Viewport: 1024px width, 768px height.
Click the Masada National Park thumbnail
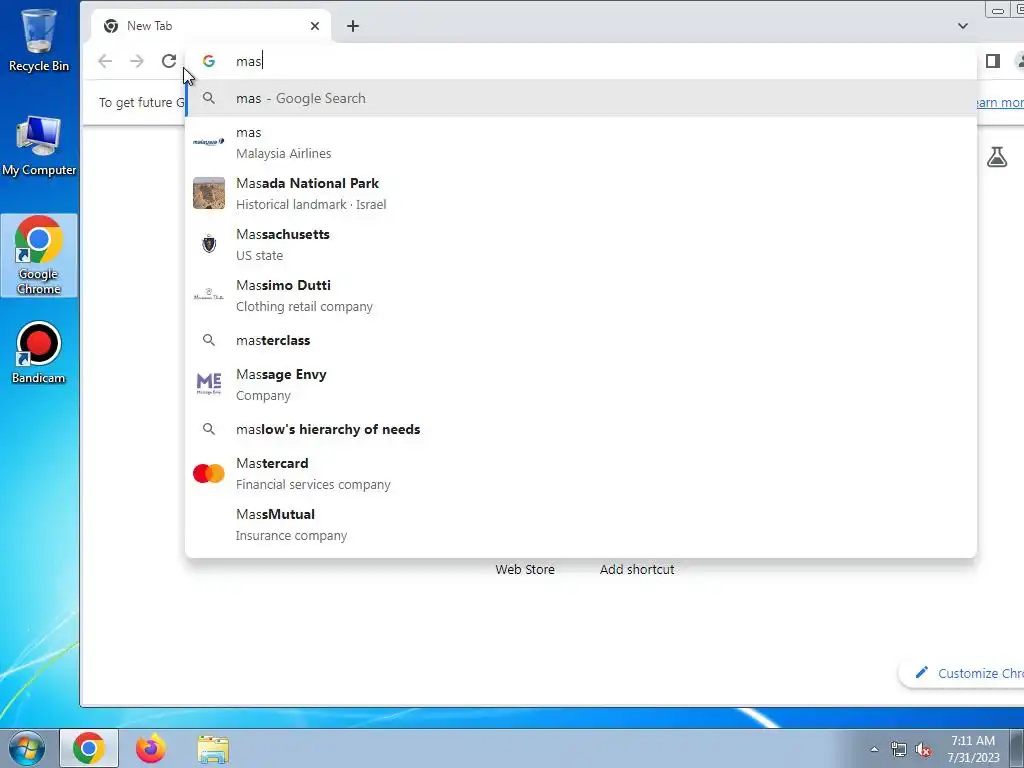209,193
